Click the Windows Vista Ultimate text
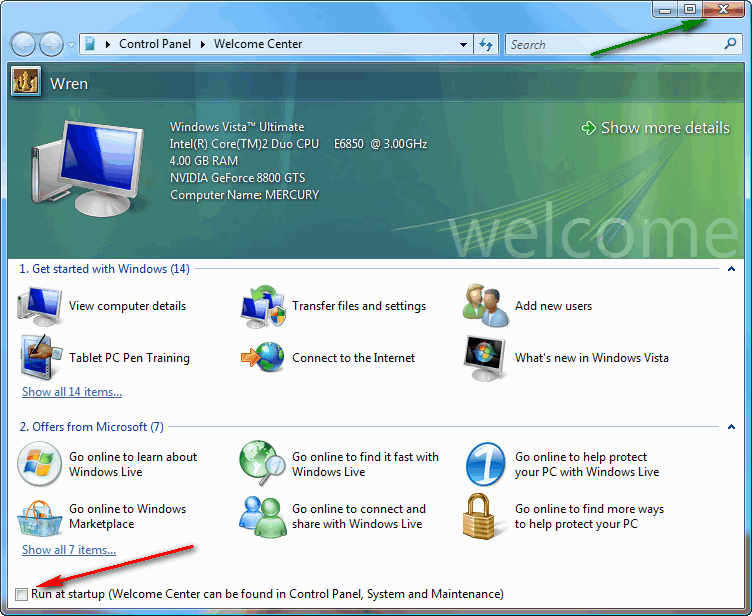Screen dimensions: 752x616 (x=237, y=127)
